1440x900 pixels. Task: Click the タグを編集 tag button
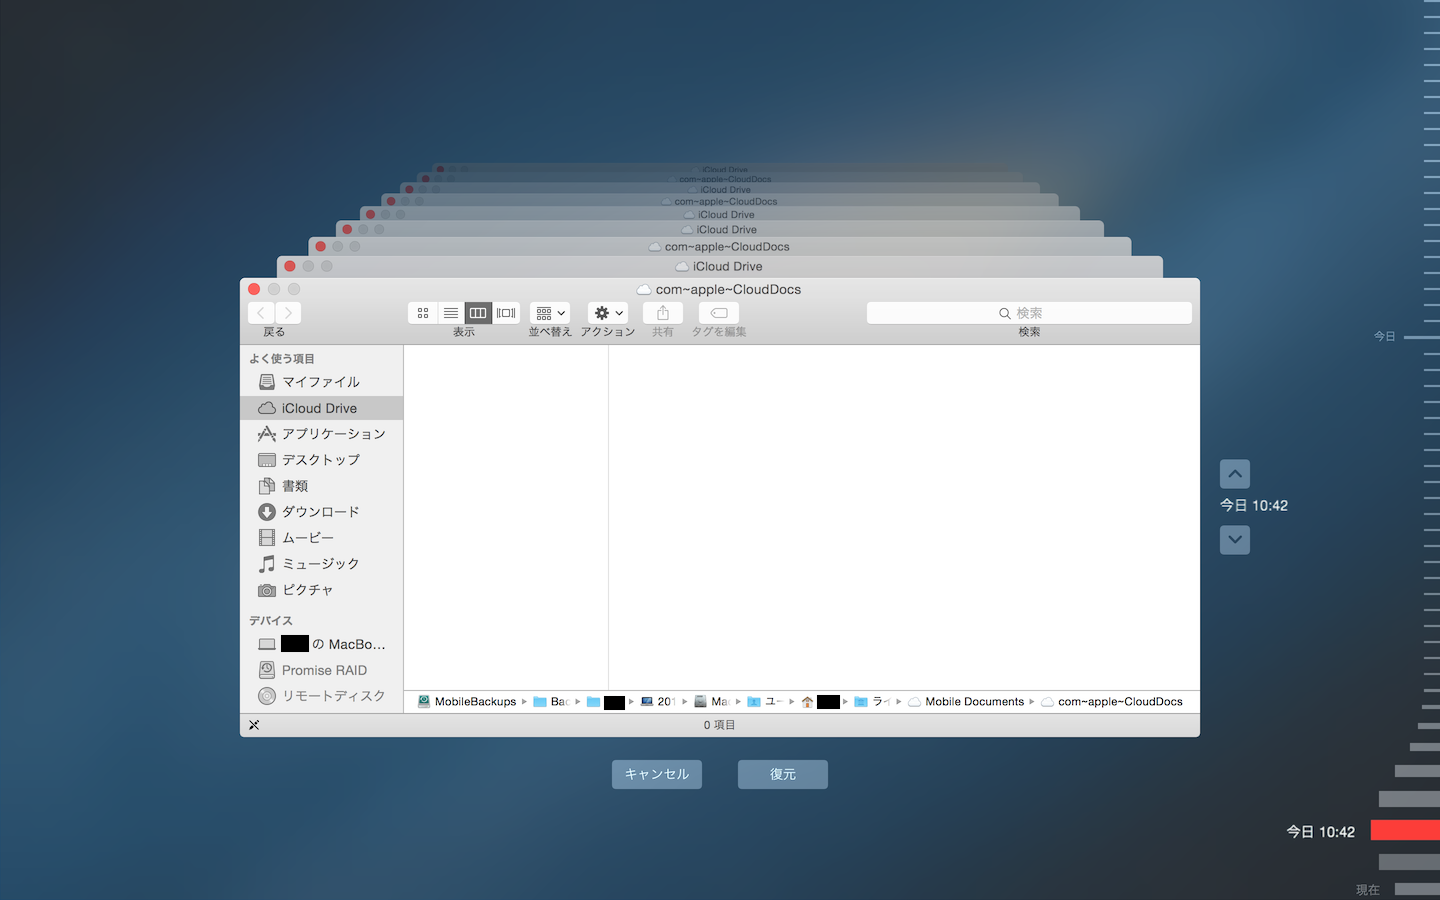click(719, 313)
